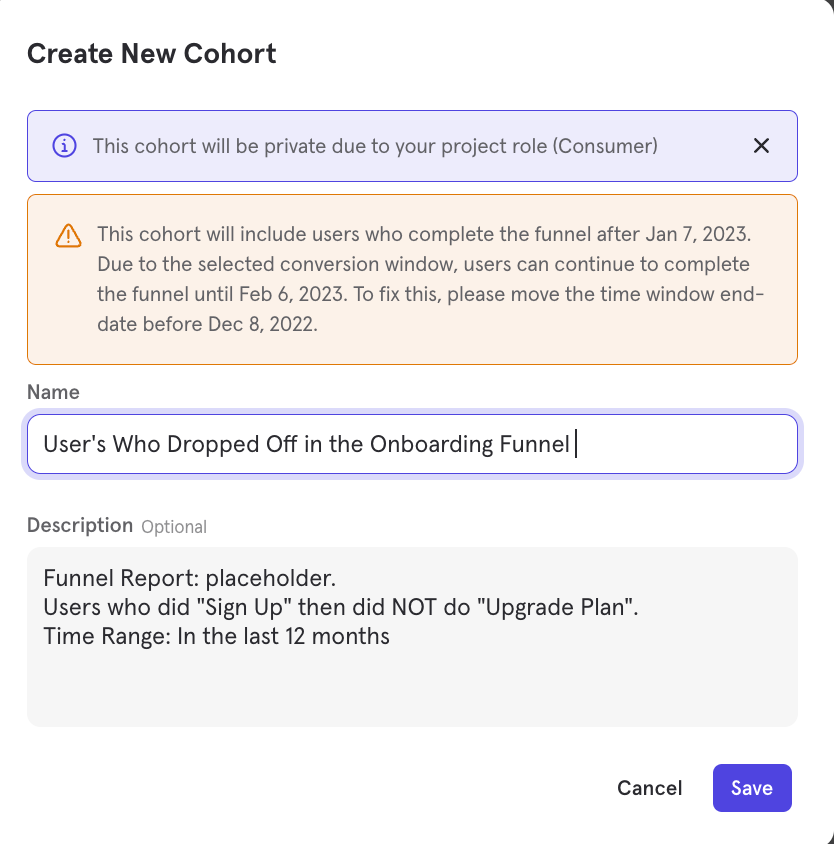The height and width of the screenshot is (844, 834).
Task: Click the 'Create New Cohort' dialog title
Action: click(151, 54)
